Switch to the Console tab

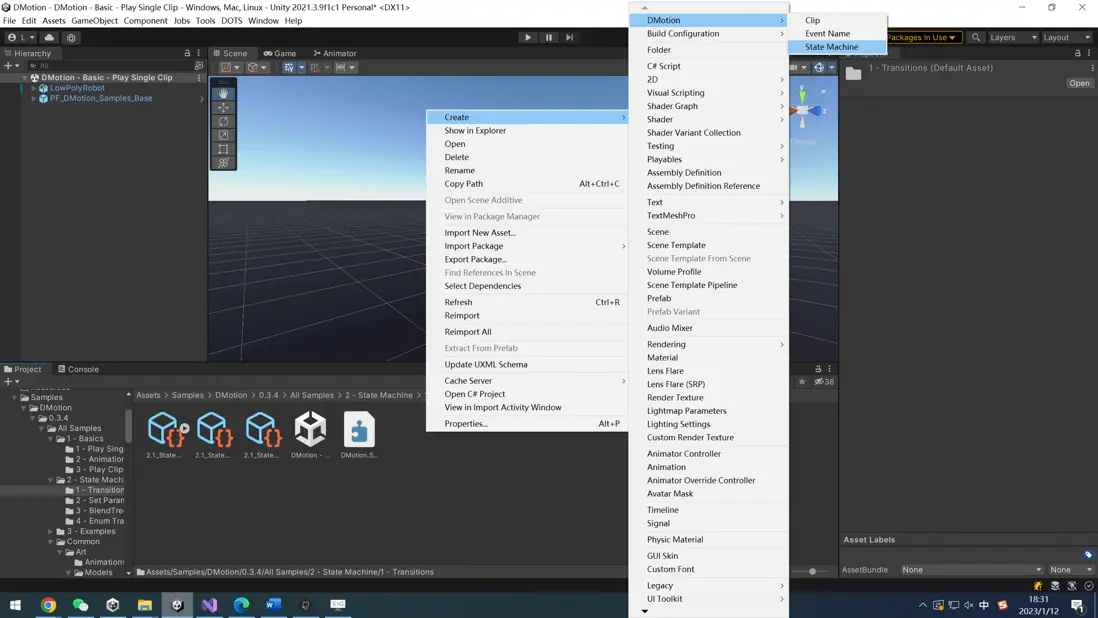[x=78, y=369]
